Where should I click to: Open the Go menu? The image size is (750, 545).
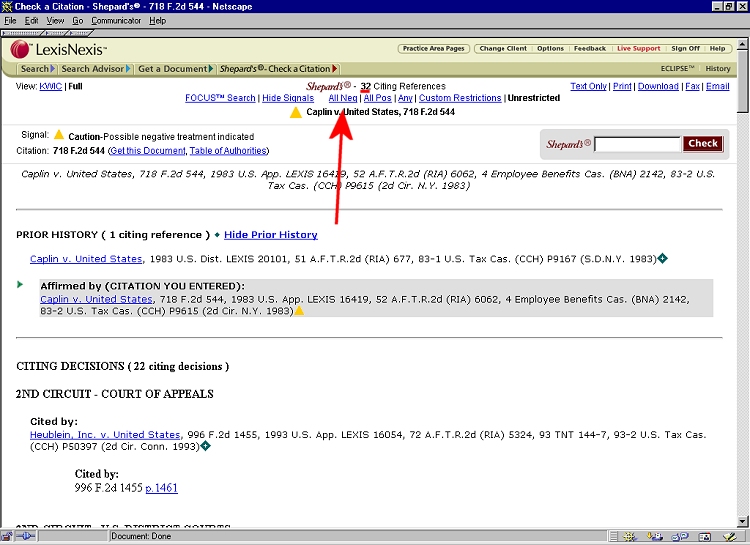click(77, 21)
